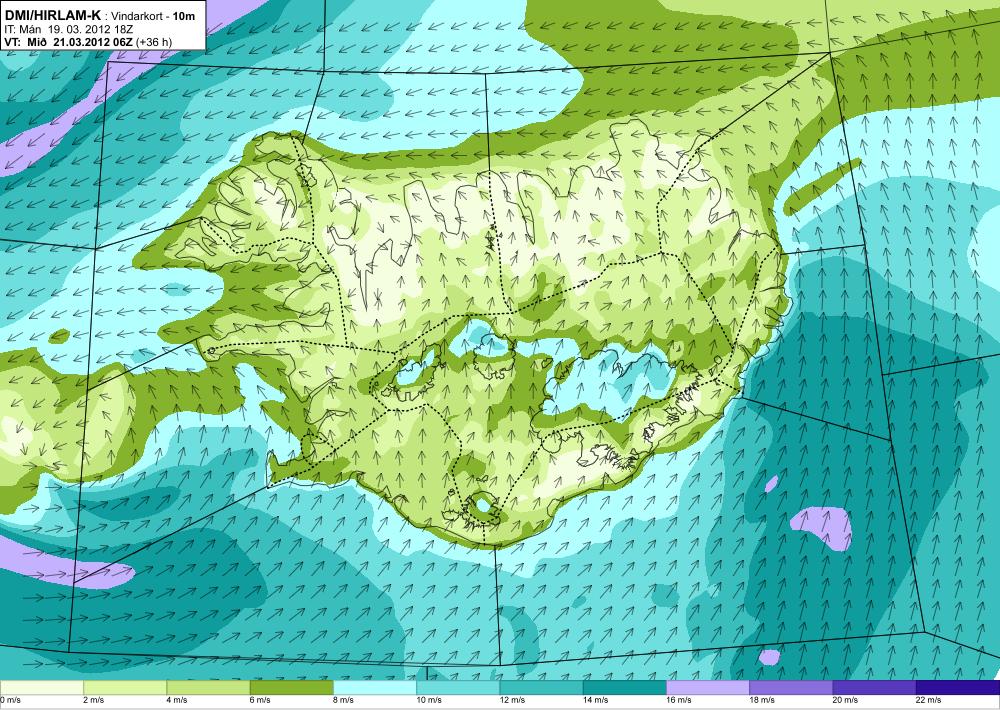Image resolution: width=1000 pixels, height=710 pixels.
Task: Click the '12 m/s' legend label
Action: click(x=513, y=700)
